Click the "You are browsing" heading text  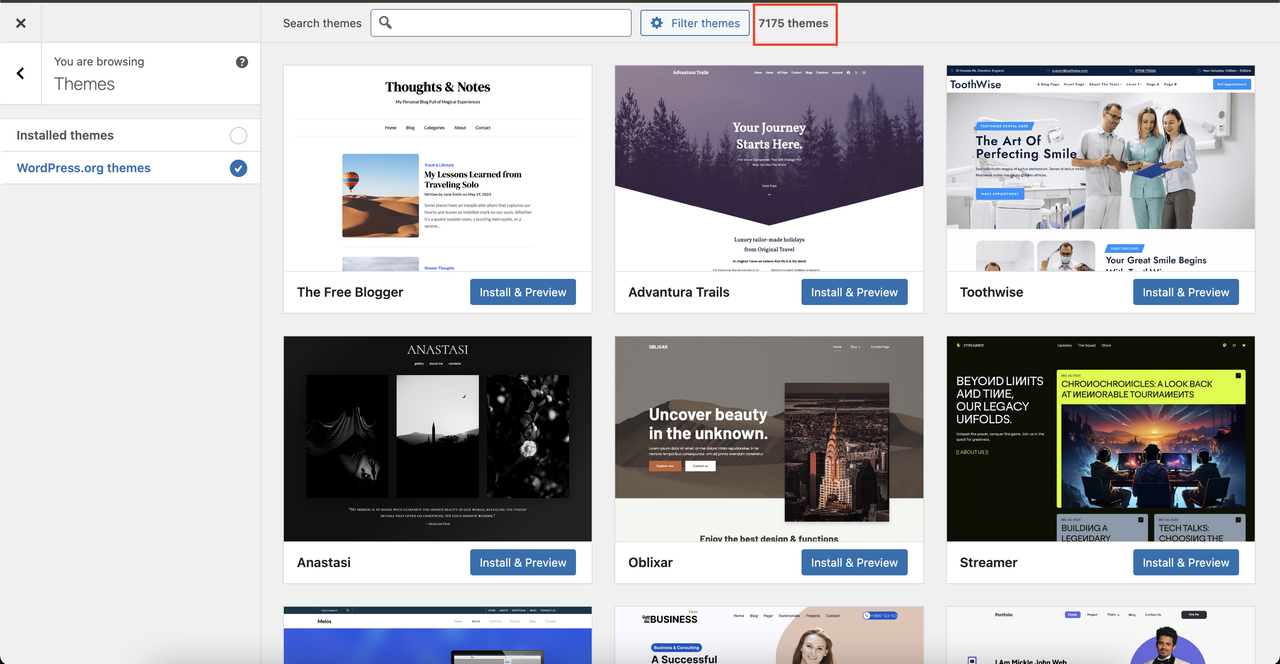99,61
